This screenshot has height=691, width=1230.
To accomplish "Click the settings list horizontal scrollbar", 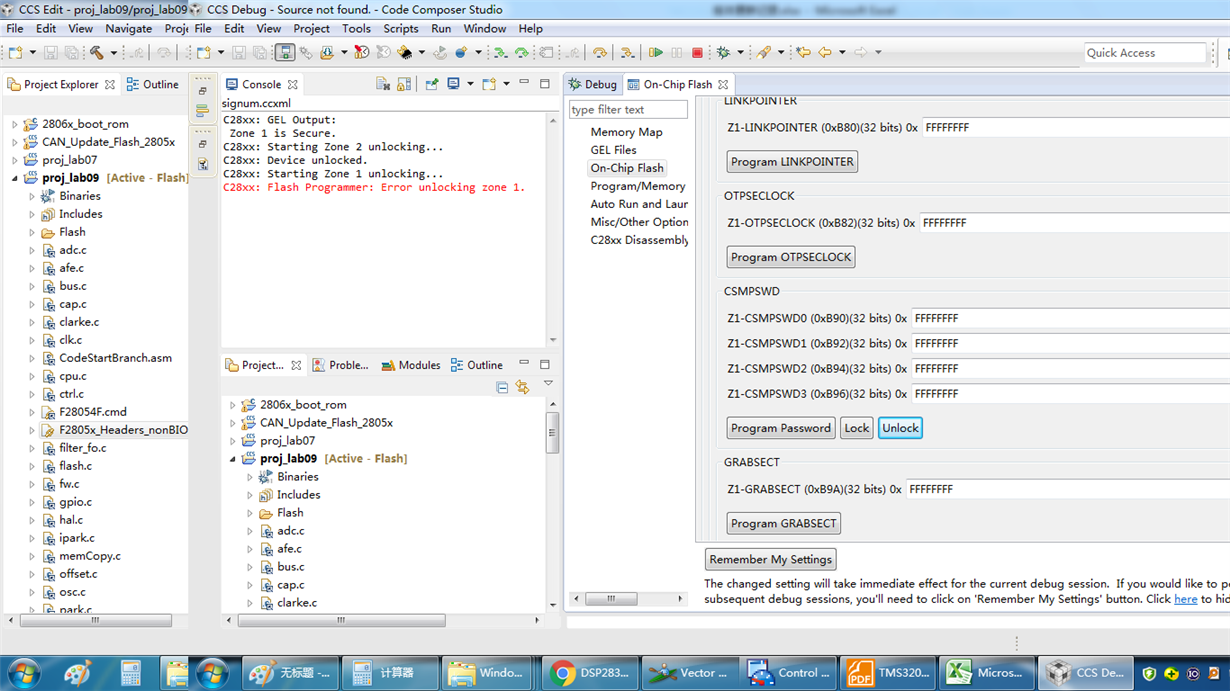I will (628, 599).
